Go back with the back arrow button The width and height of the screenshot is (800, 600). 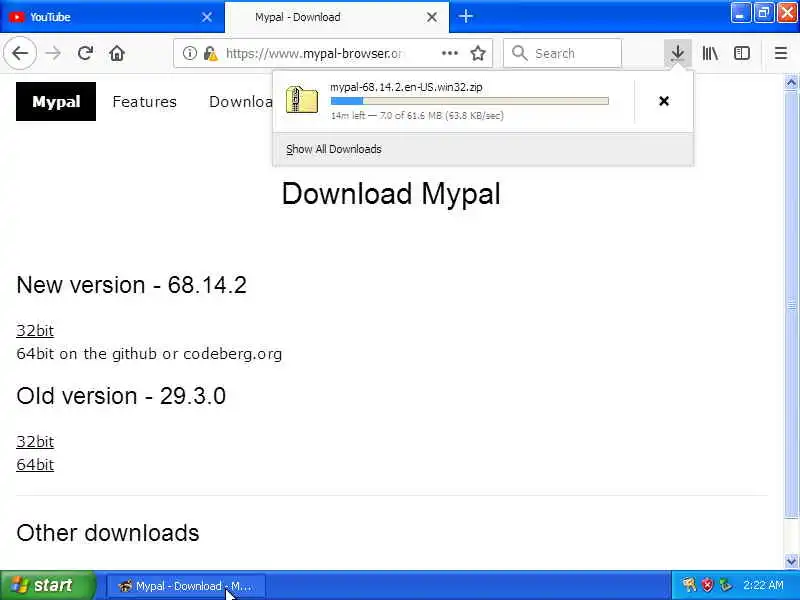click(x=20, y=53)
